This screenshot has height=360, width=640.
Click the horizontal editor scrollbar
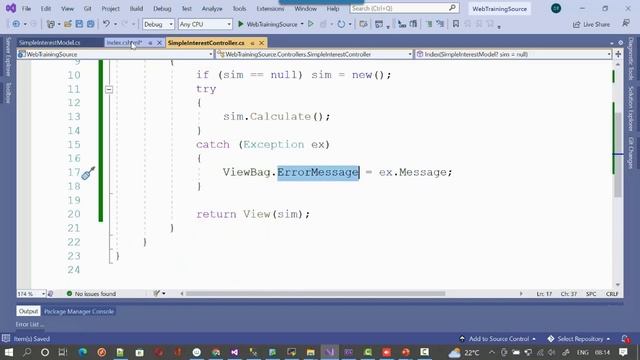coord(315,293)
